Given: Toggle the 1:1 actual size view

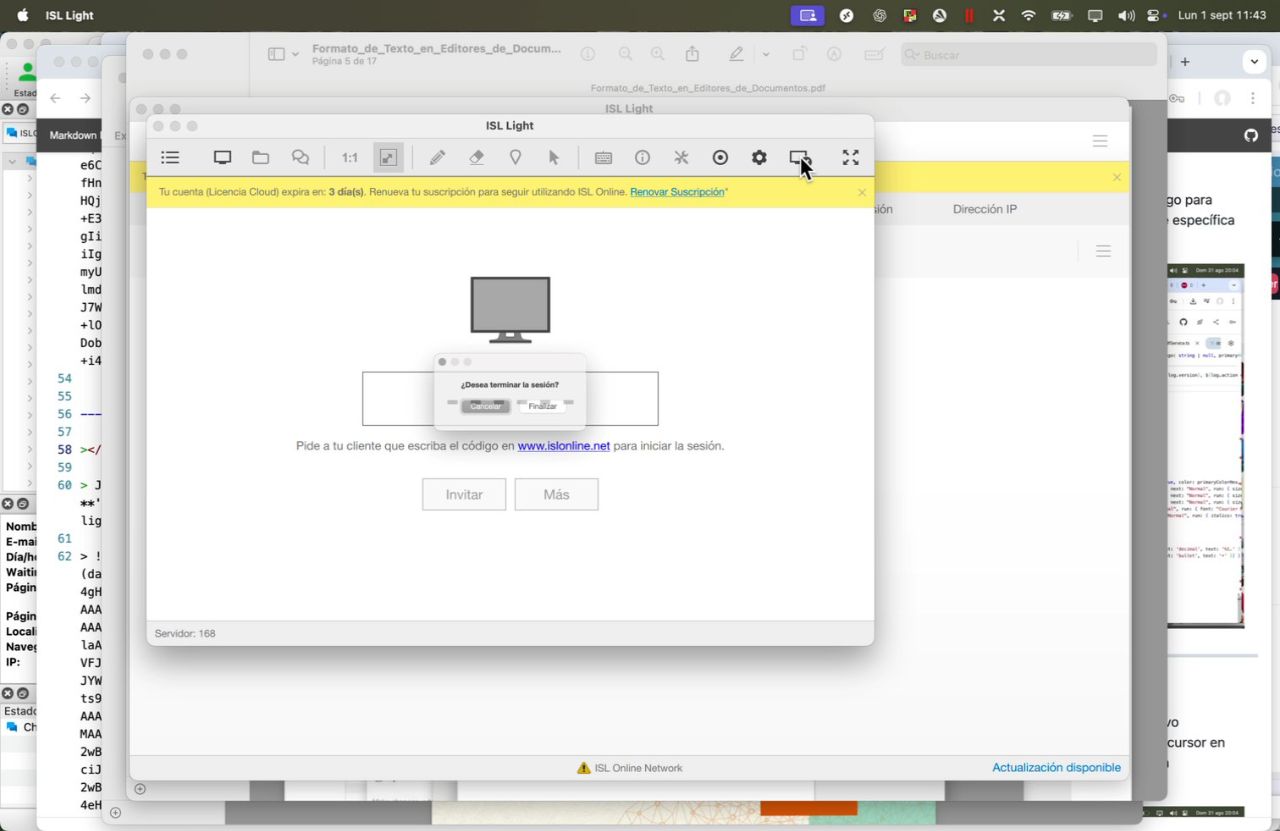Looking at the screenshot, I should (349, 158).
